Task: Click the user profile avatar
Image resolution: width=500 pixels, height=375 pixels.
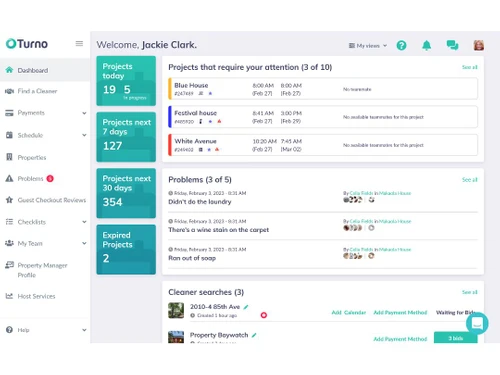Action: (479, 45)
